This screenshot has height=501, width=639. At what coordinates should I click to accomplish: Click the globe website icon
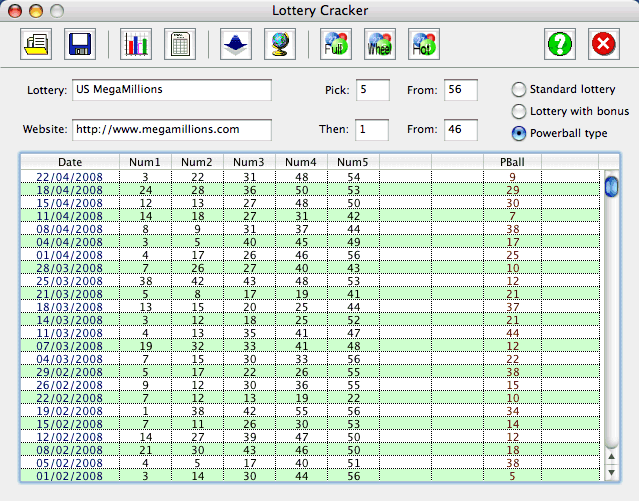[279, 44]
